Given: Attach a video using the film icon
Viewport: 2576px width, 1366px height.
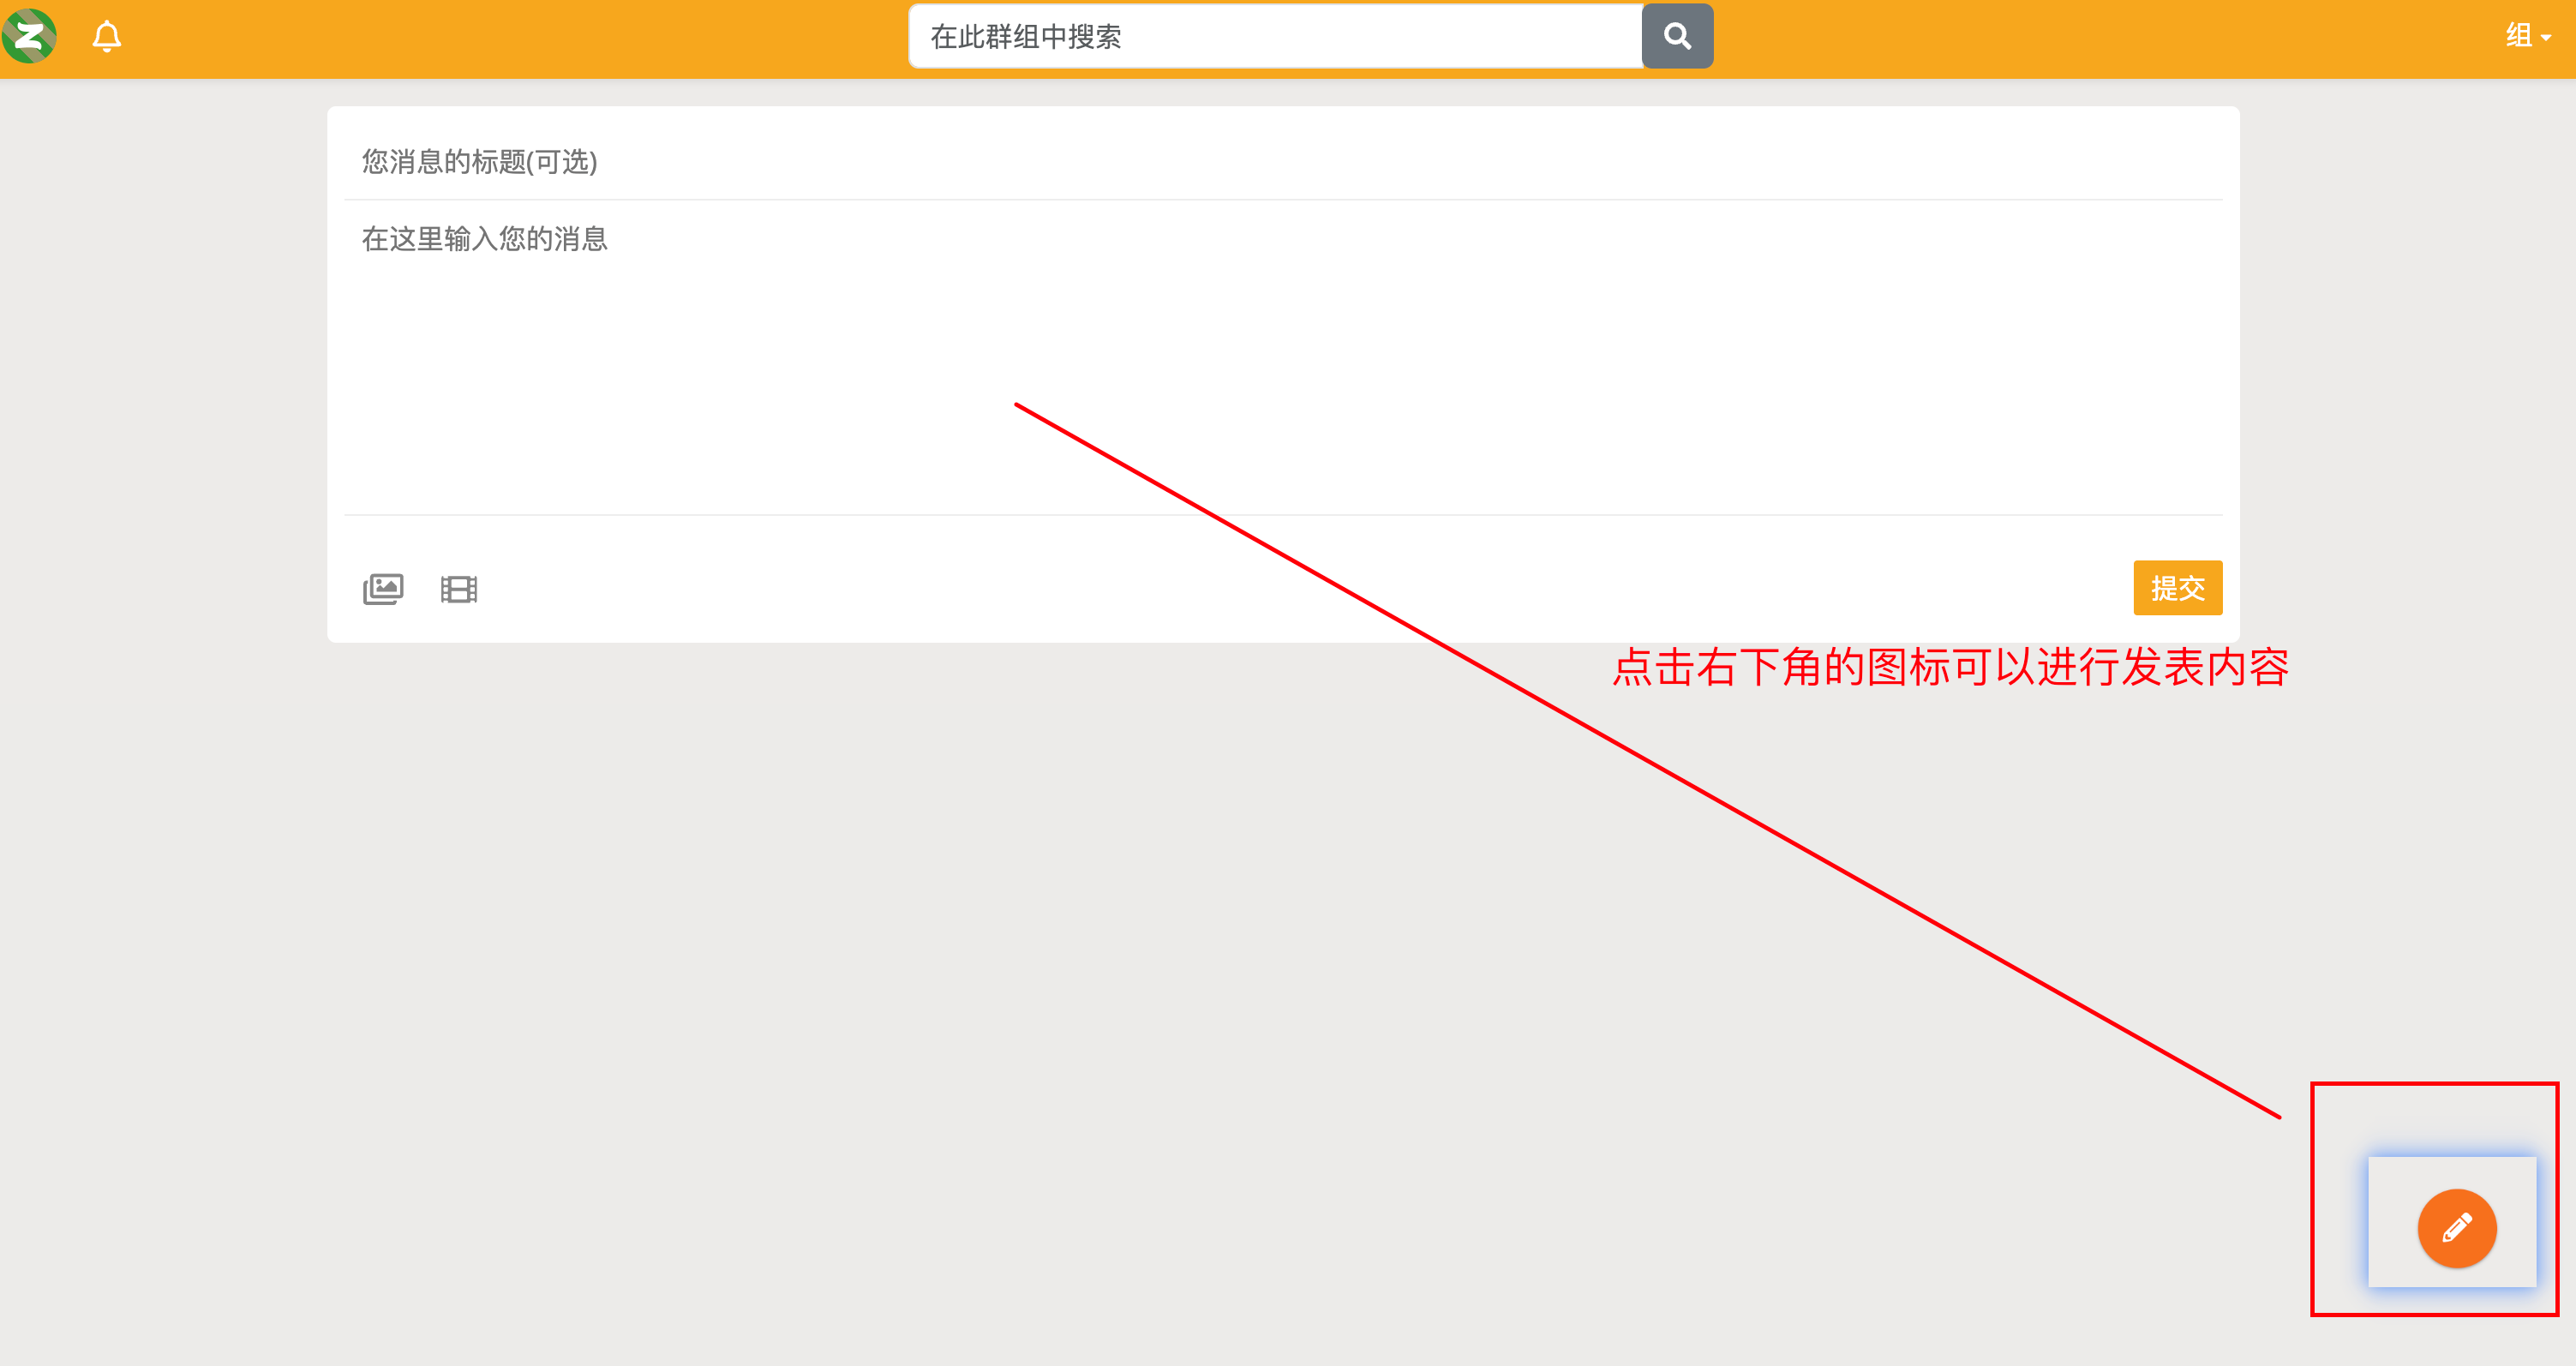Looking at the screenshot, I should click(459, 589).
